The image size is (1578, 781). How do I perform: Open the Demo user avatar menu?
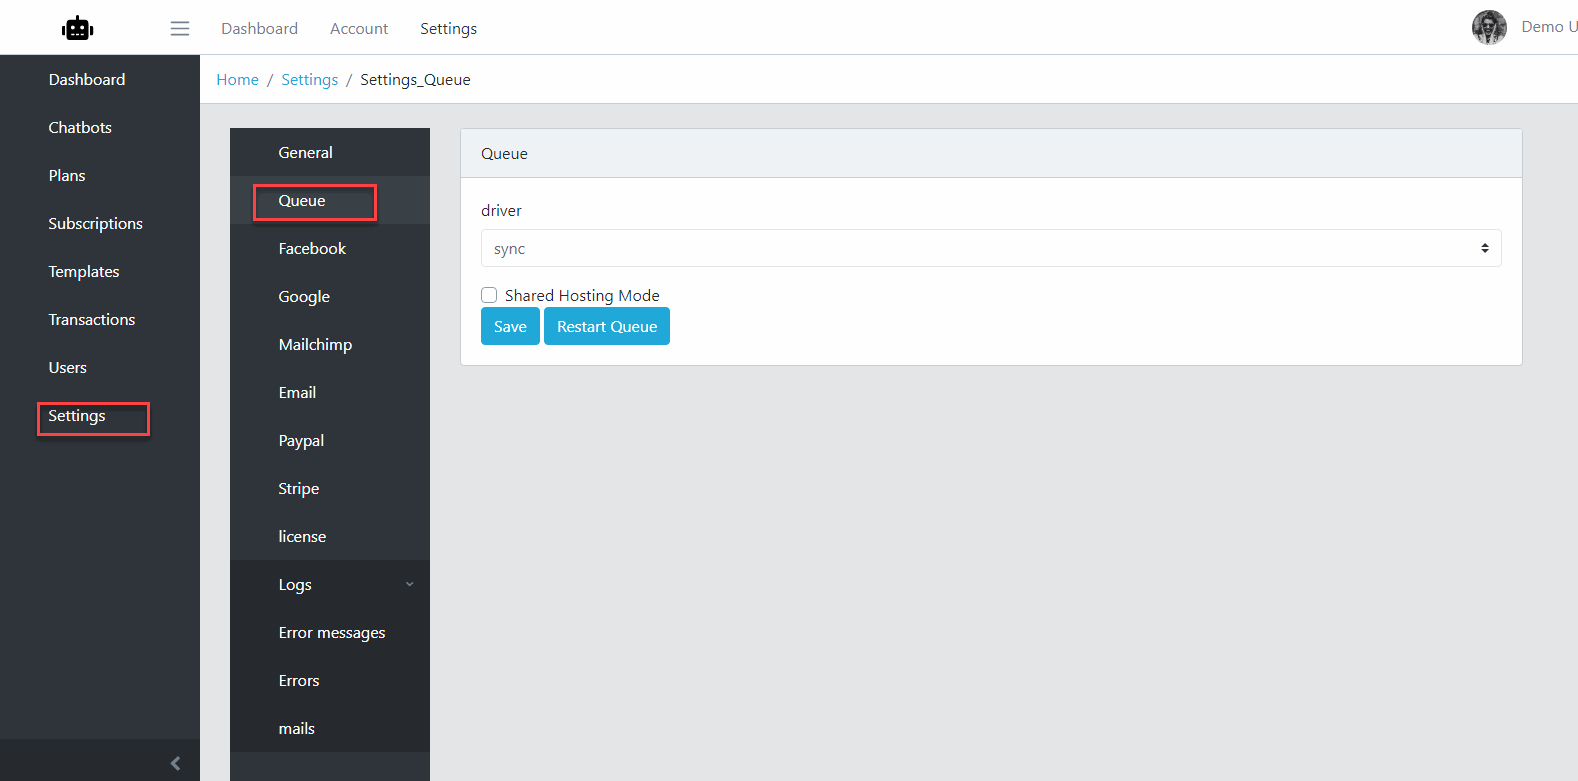click(x=1489, y=27)
